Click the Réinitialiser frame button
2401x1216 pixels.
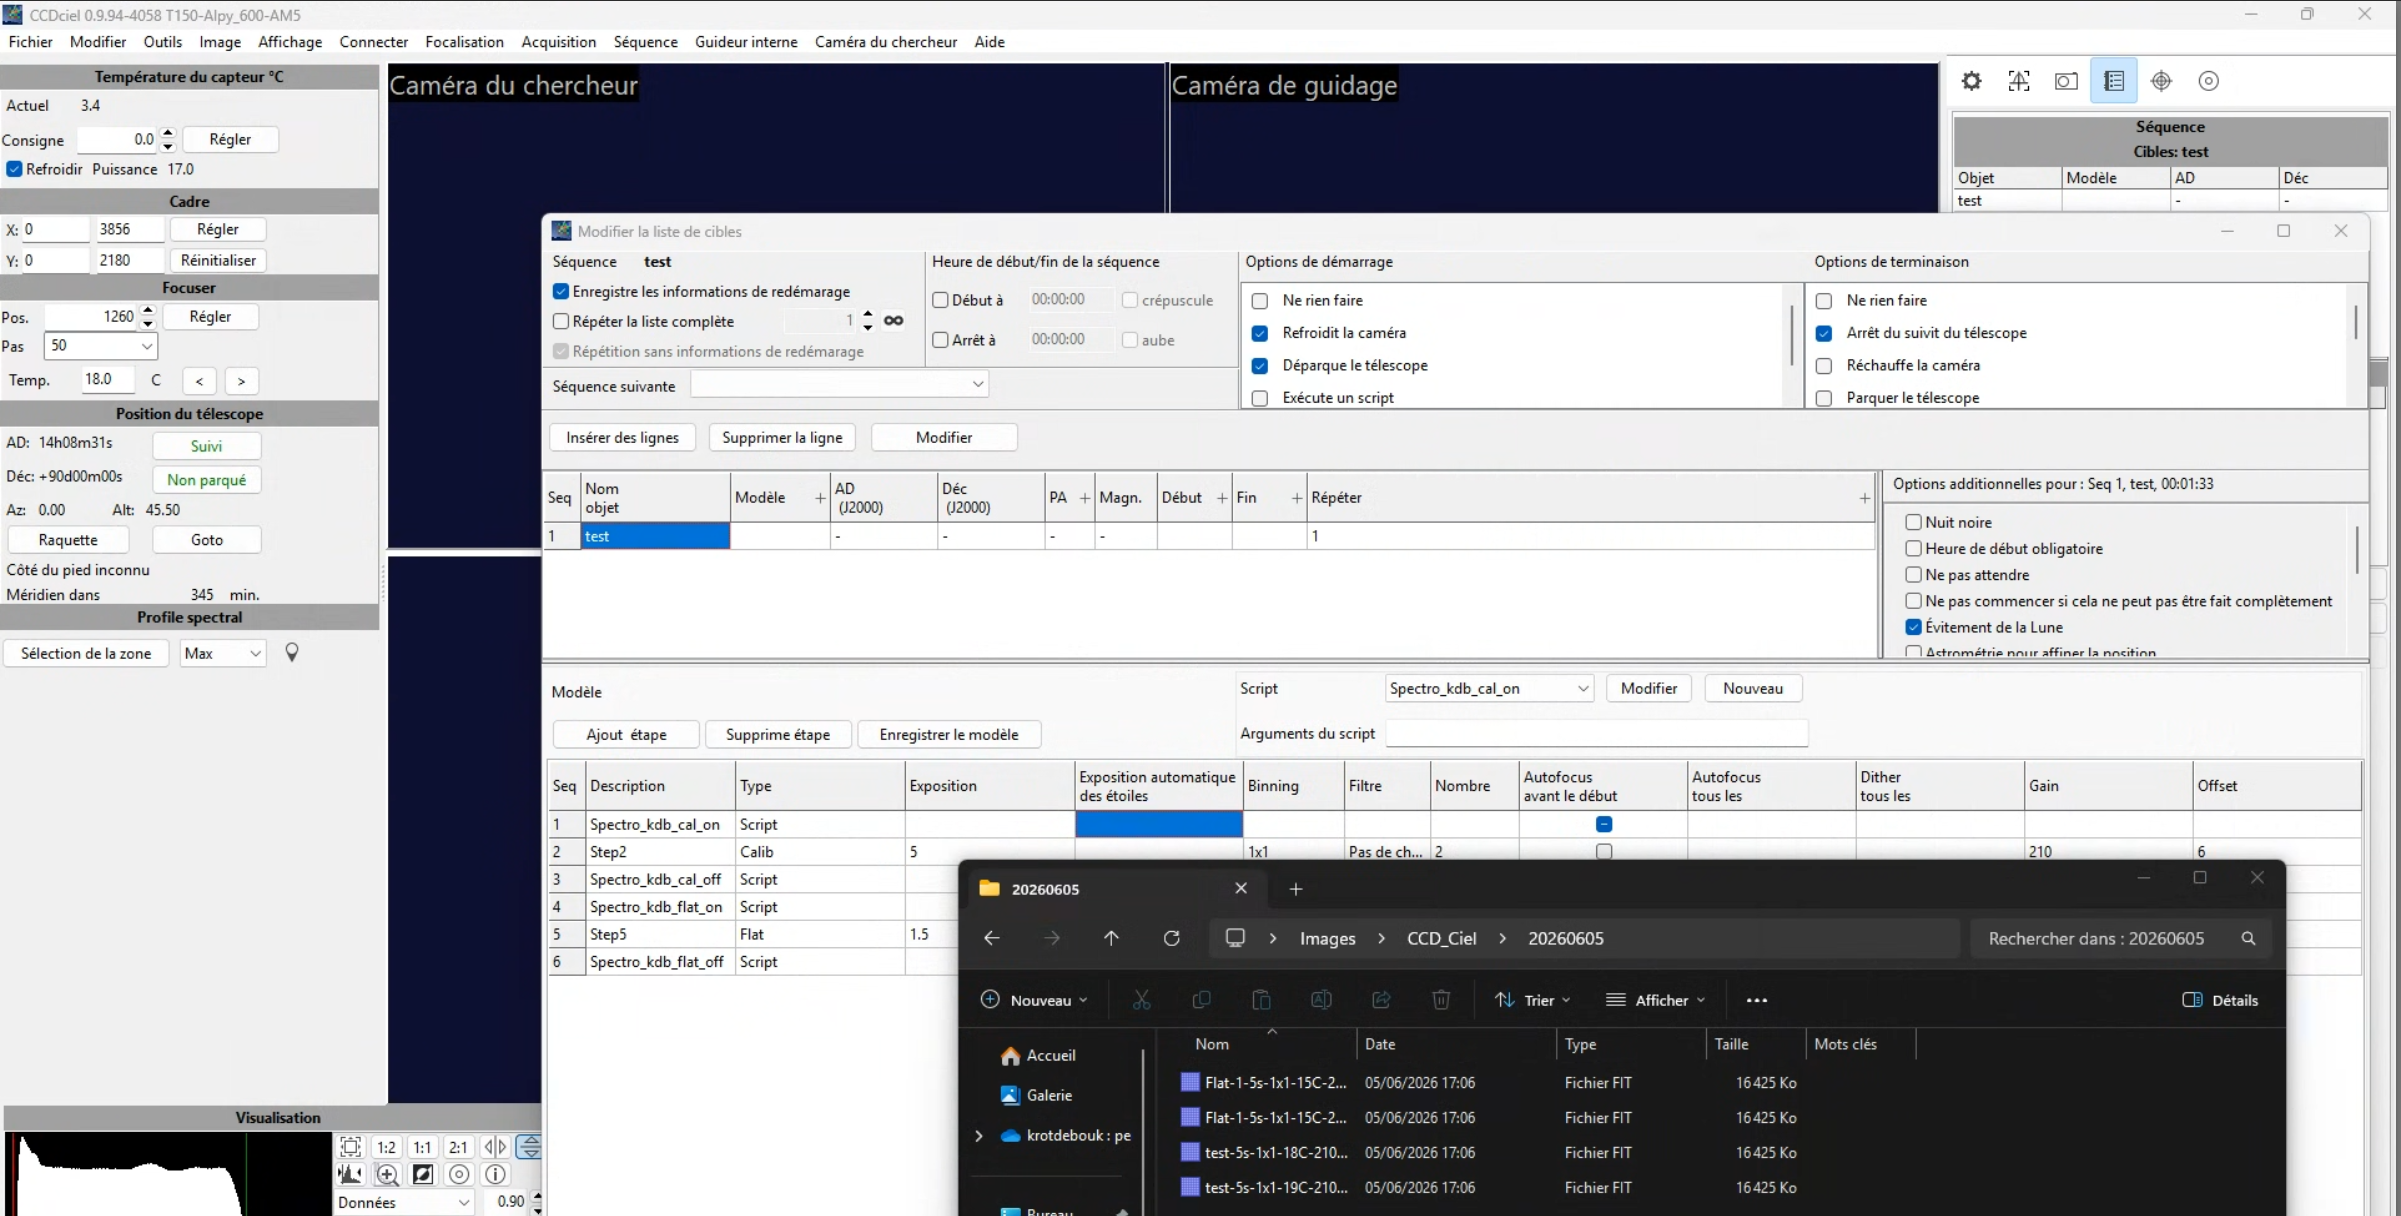218,260
